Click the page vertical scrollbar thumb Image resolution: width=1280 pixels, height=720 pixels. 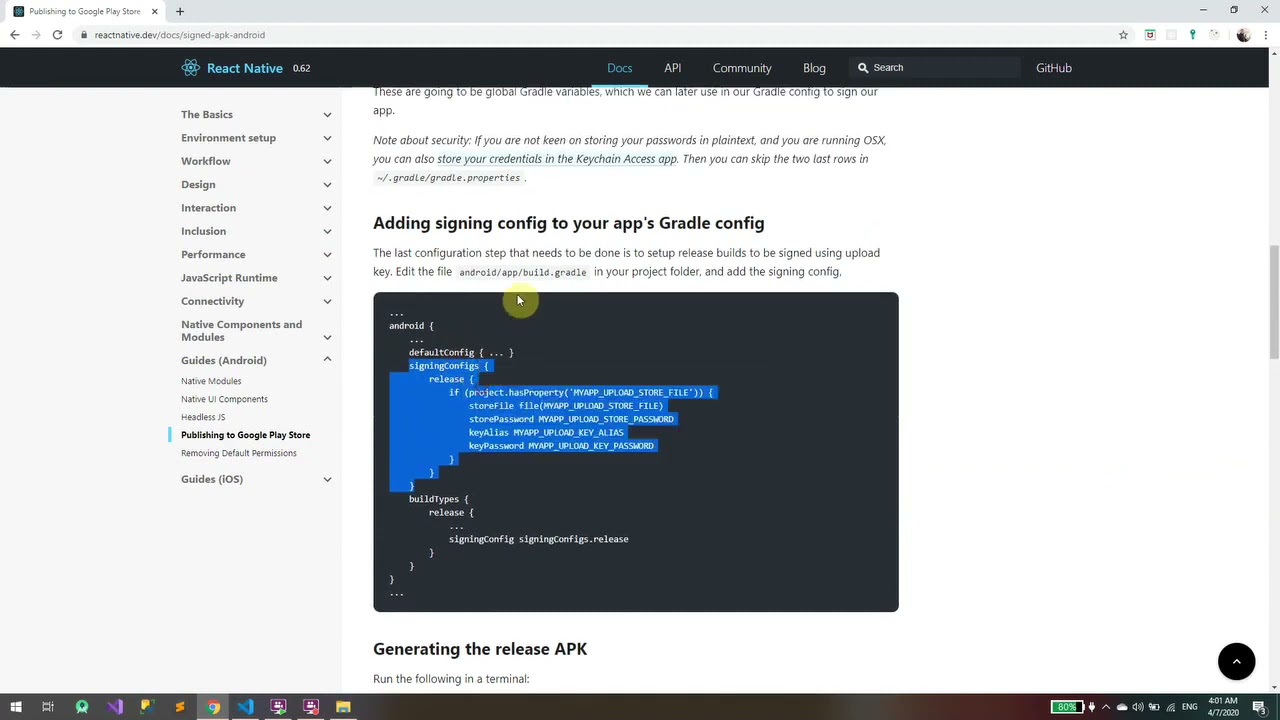click(1274, 300)
